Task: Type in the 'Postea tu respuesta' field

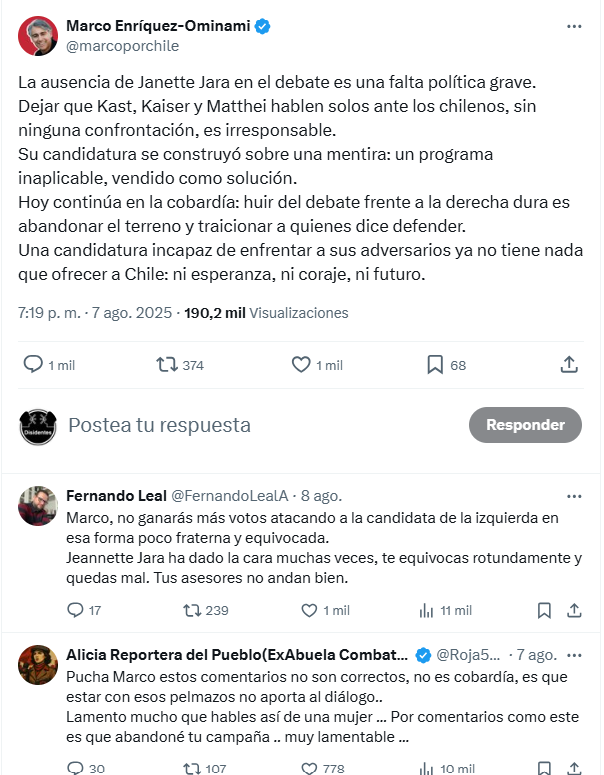Action: pyautogui.click(x=250, y=425)
